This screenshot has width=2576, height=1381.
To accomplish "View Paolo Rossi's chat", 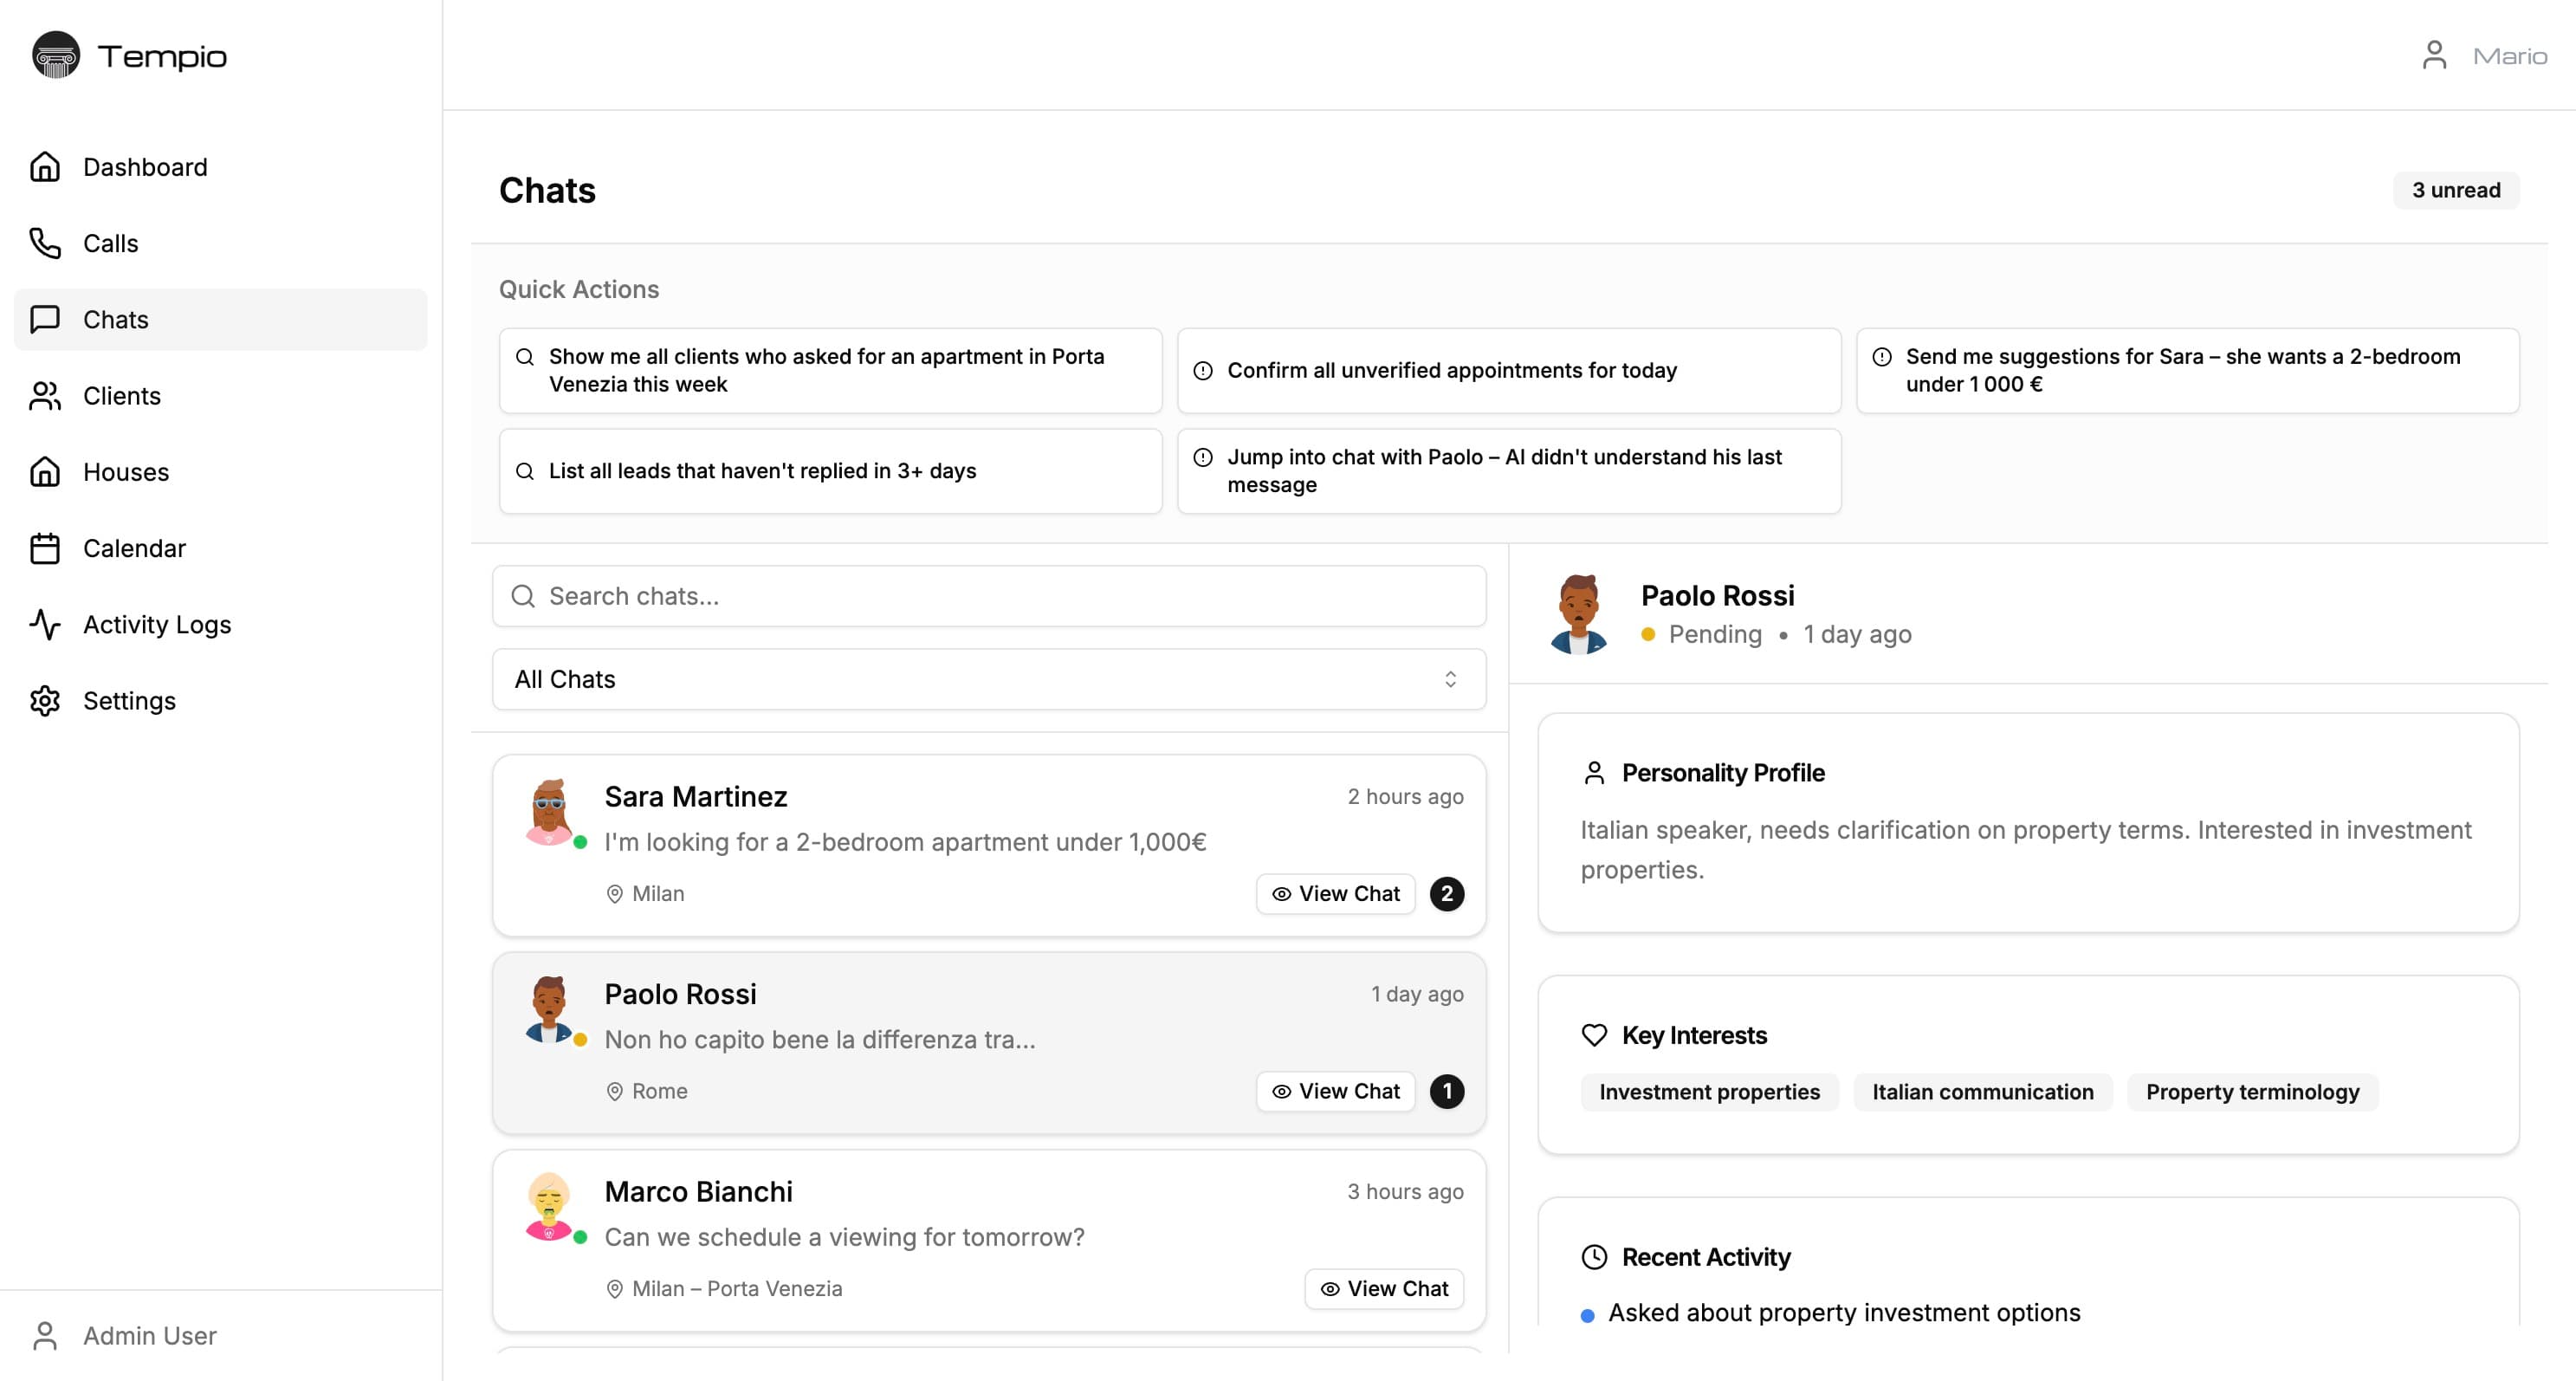I will [1335, 1091].
